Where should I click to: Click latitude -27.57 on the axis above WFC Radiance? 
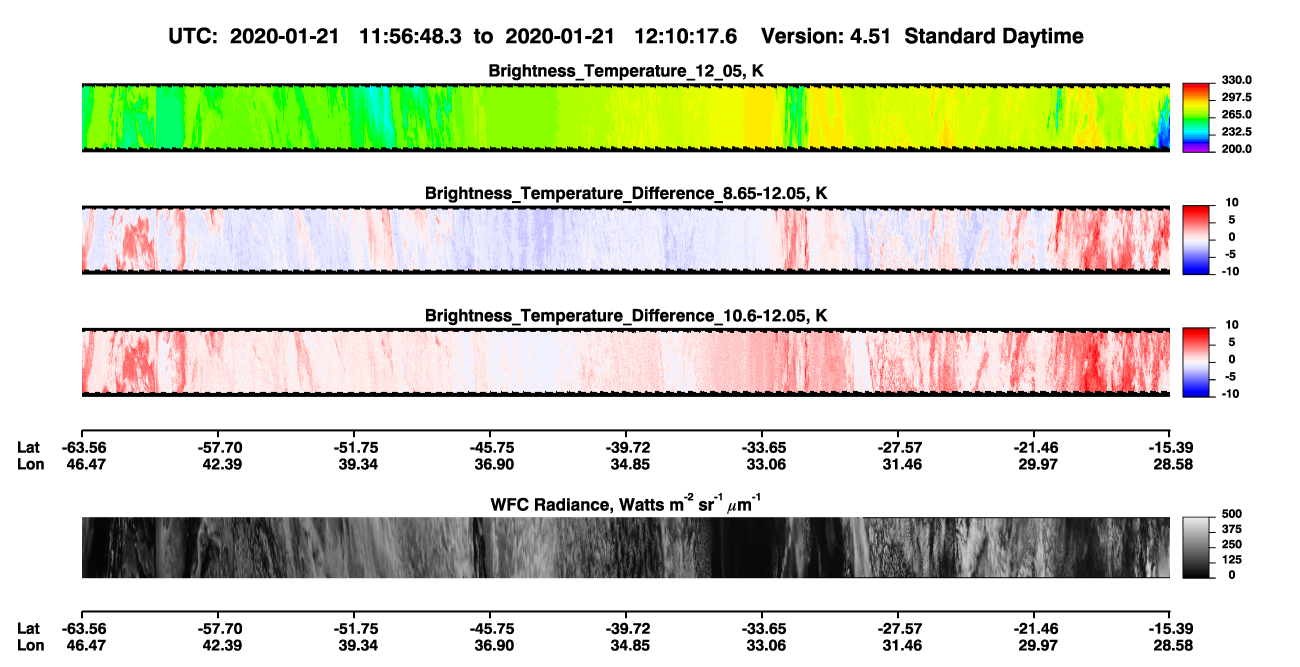(x=898, y=447)
